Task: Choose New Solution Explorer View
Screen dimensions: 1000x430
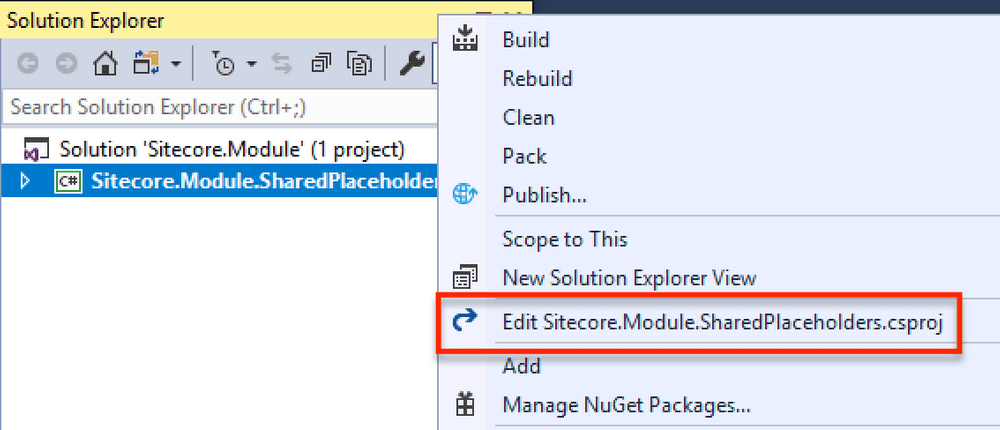Action: tap(629, 278)
